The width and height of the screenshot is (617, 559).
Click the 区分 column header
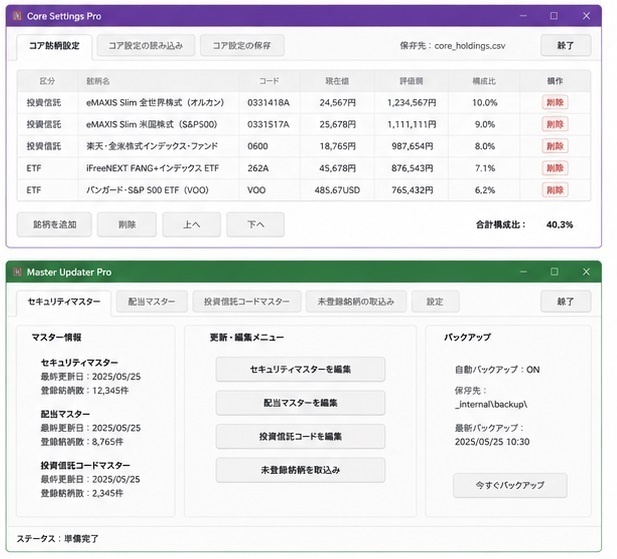pos(47,81)
